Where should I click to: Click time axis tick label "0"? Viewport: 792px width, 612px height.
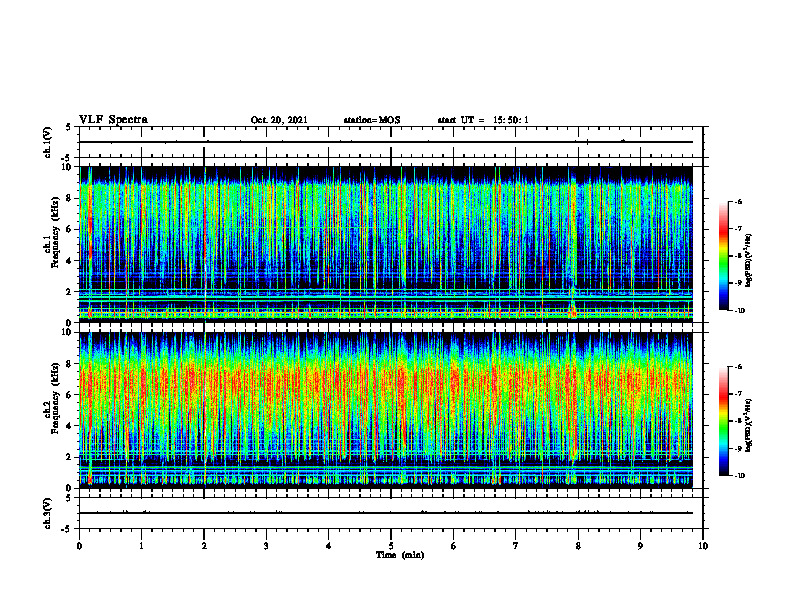point(79,546)
